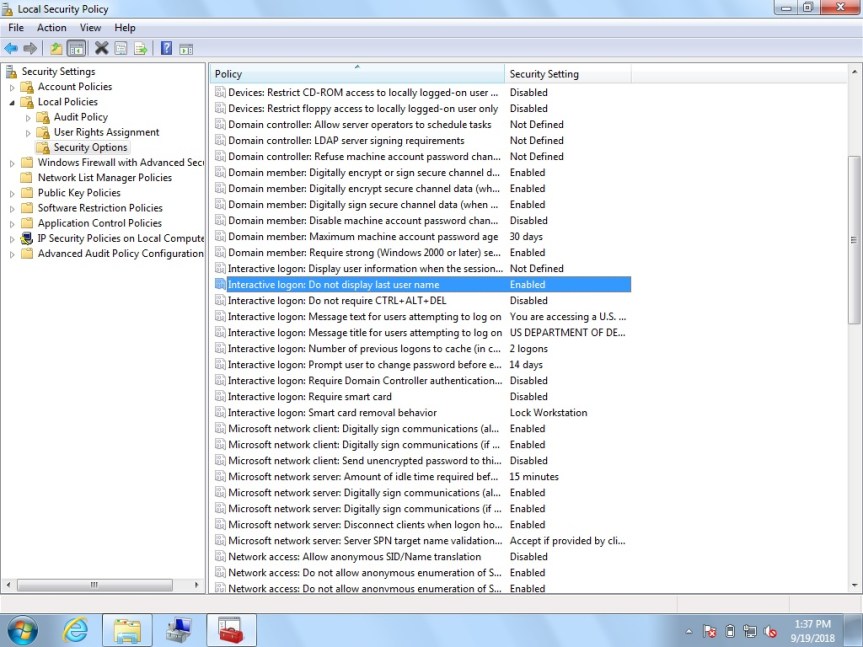Expand the Account Policies tree node
The height and width of the screenshot is (647, 863).
click(12, 87)
